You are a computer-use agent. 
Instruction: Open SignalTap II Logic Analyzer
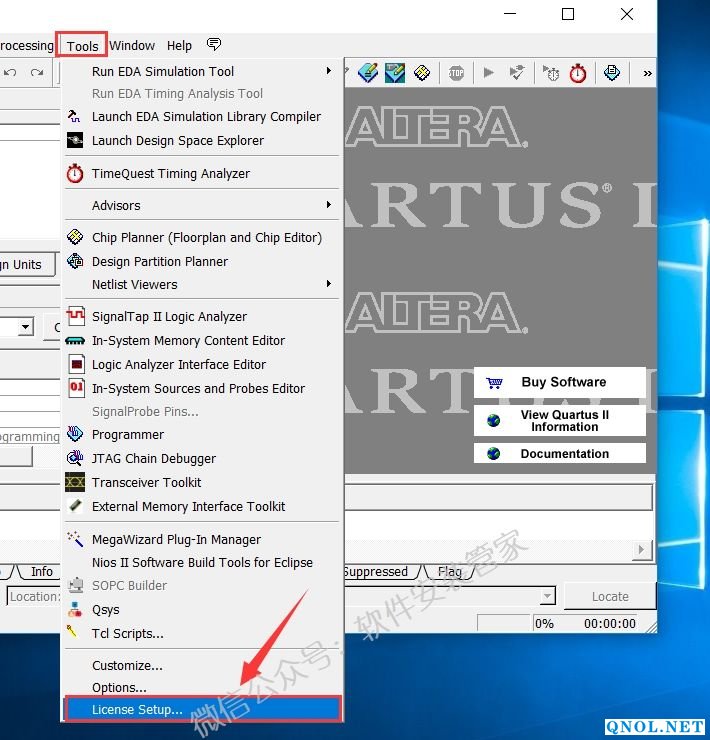(169, 317)
